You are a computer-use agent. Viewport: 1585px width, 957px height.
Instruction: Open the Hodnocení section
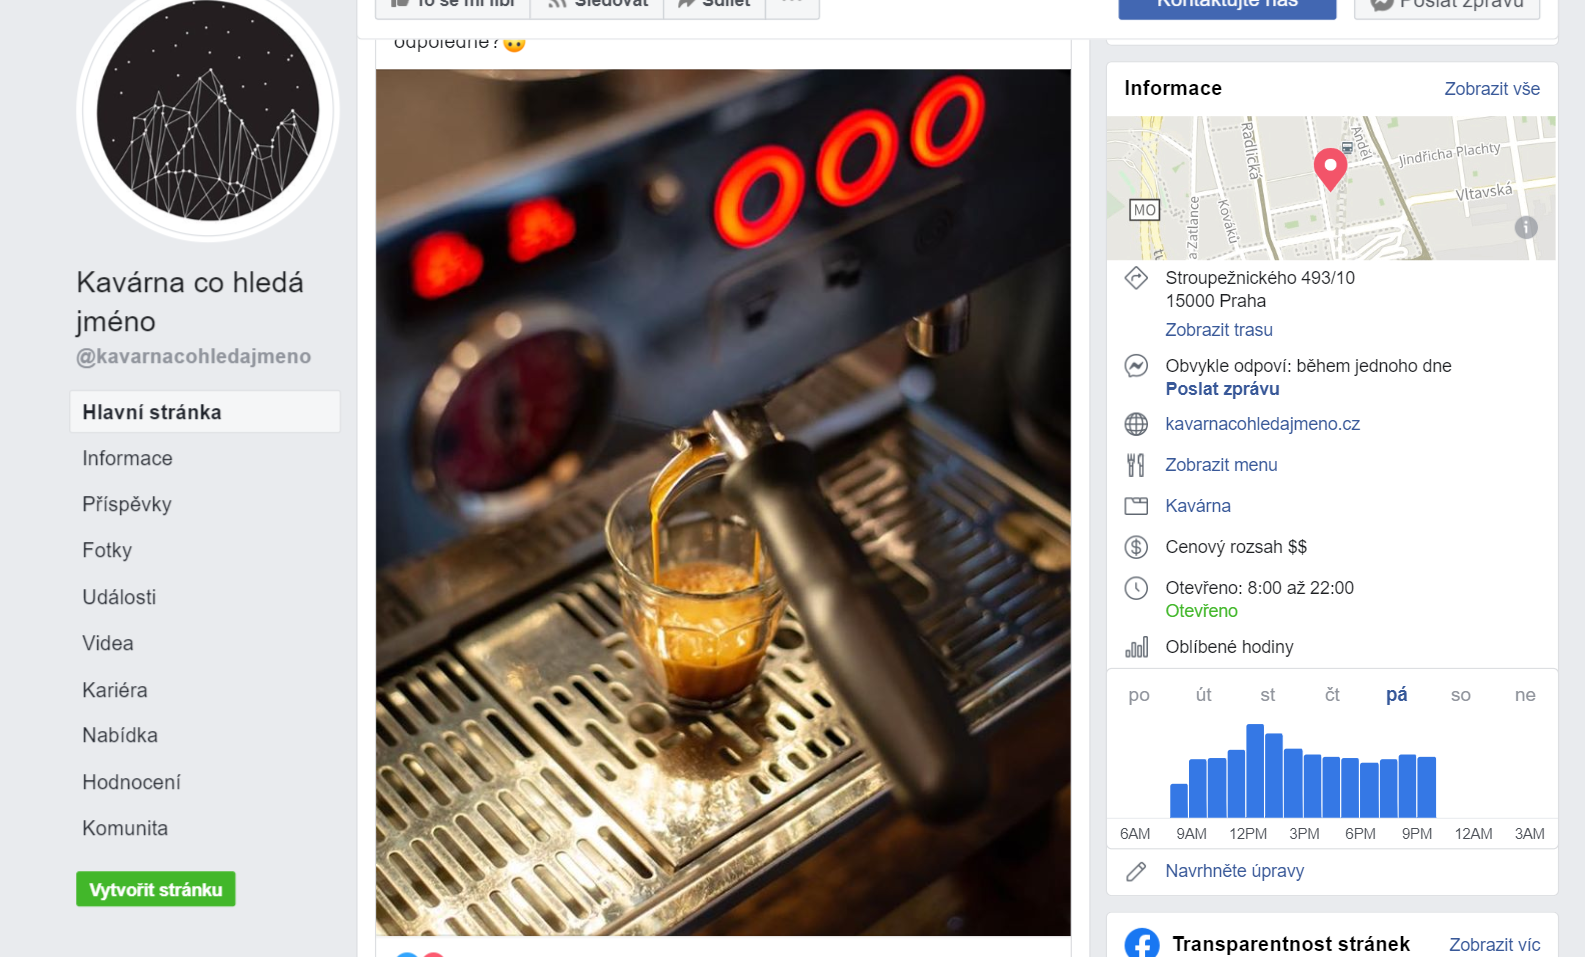131,782
